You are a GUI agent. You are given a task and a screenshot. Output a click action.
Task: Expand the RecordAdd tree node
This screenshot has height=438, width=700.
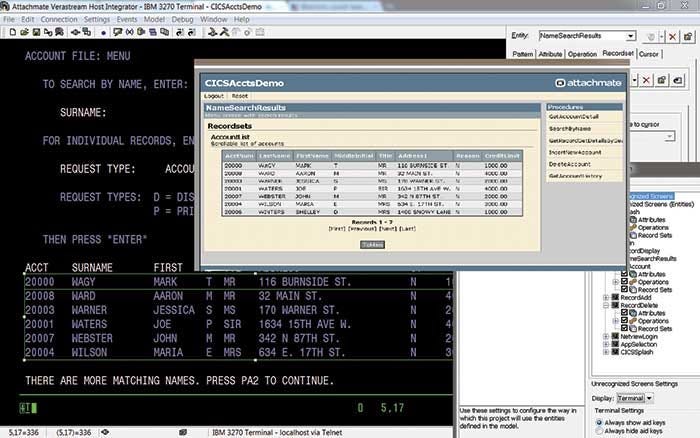606,297
